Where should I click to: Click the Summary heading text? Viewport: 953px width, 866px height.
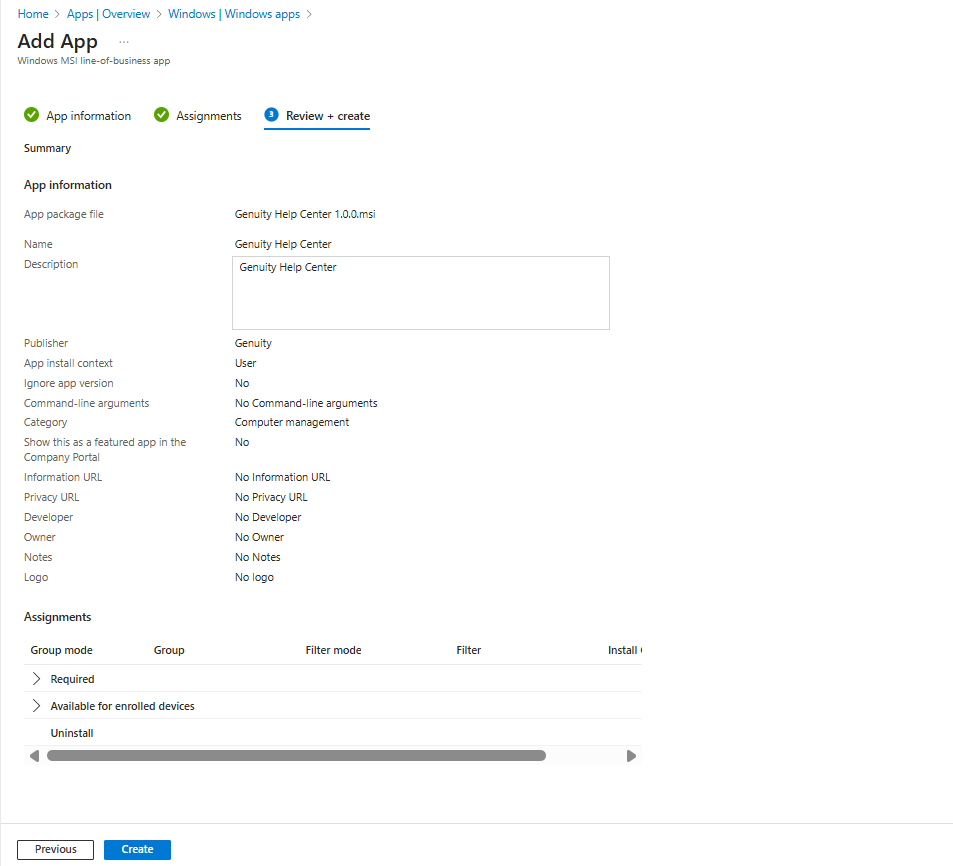pos(47,148)
